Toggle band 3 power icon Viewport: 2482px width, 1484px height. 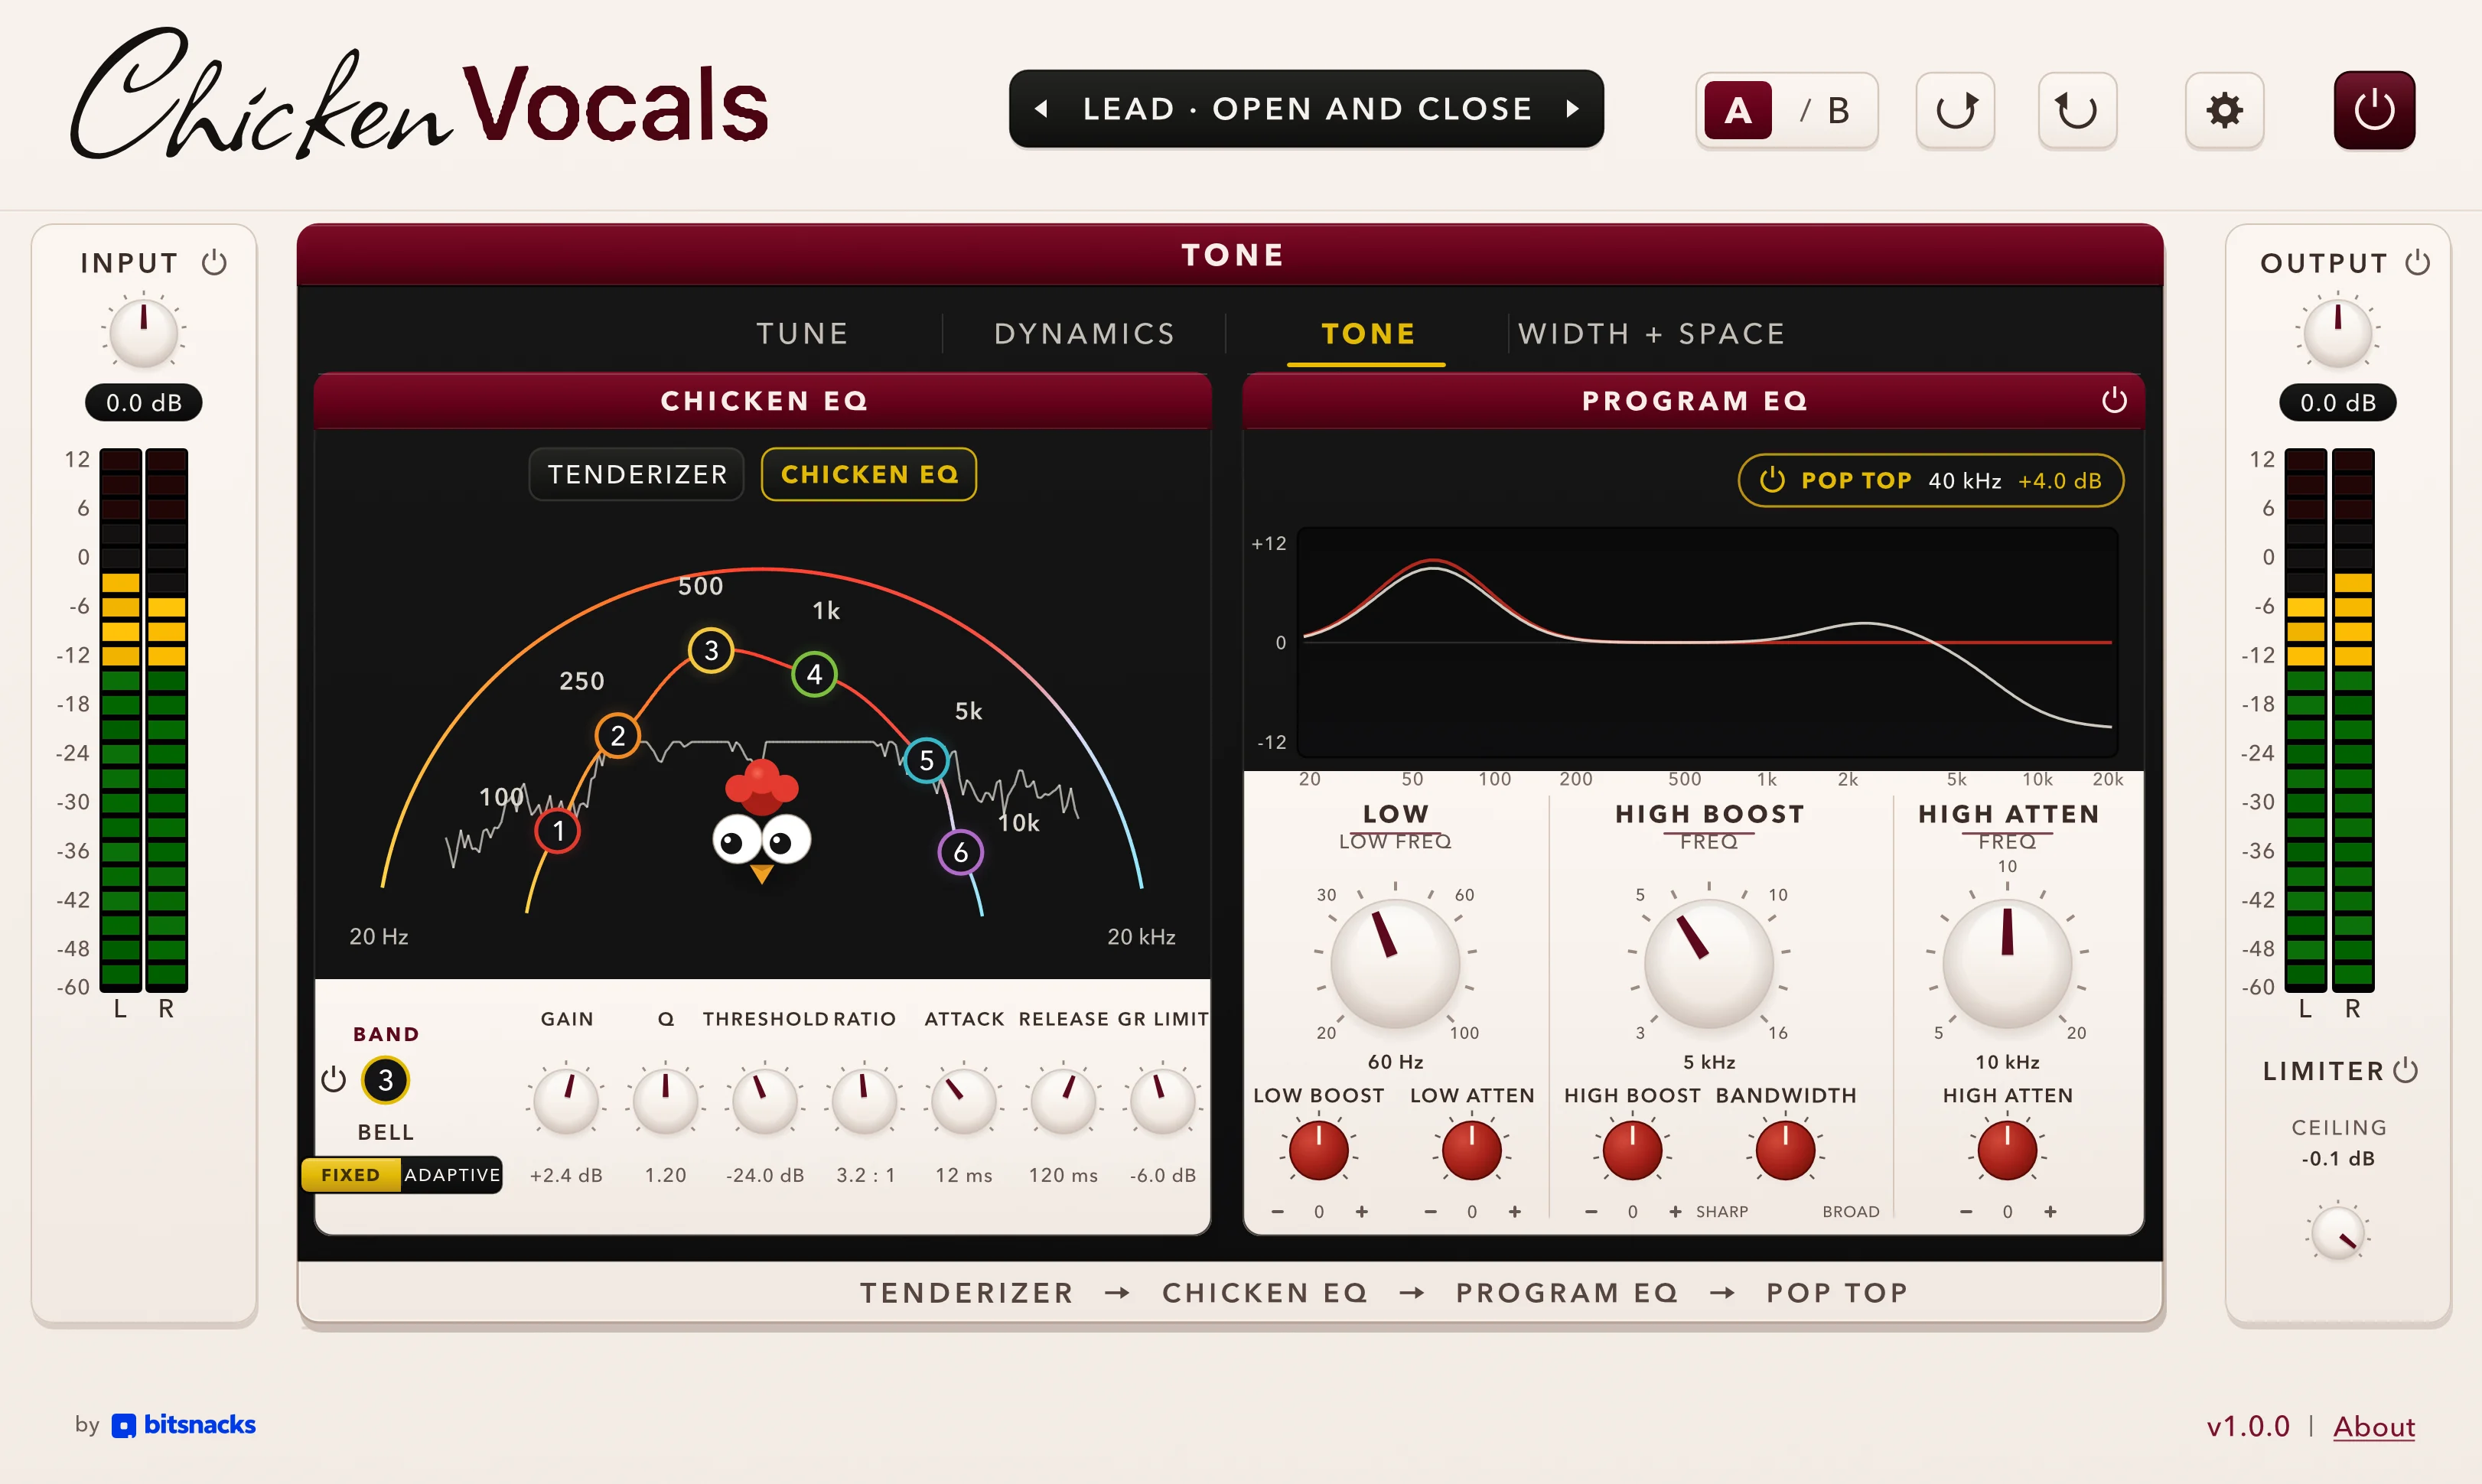point(333,1080)
